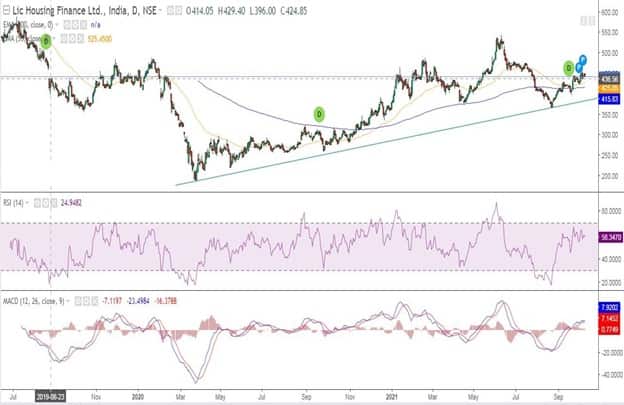The width and height of the screenshot is (624, 405).
Task: Click the purple RSI value label 58.3470
Action: 611,238
